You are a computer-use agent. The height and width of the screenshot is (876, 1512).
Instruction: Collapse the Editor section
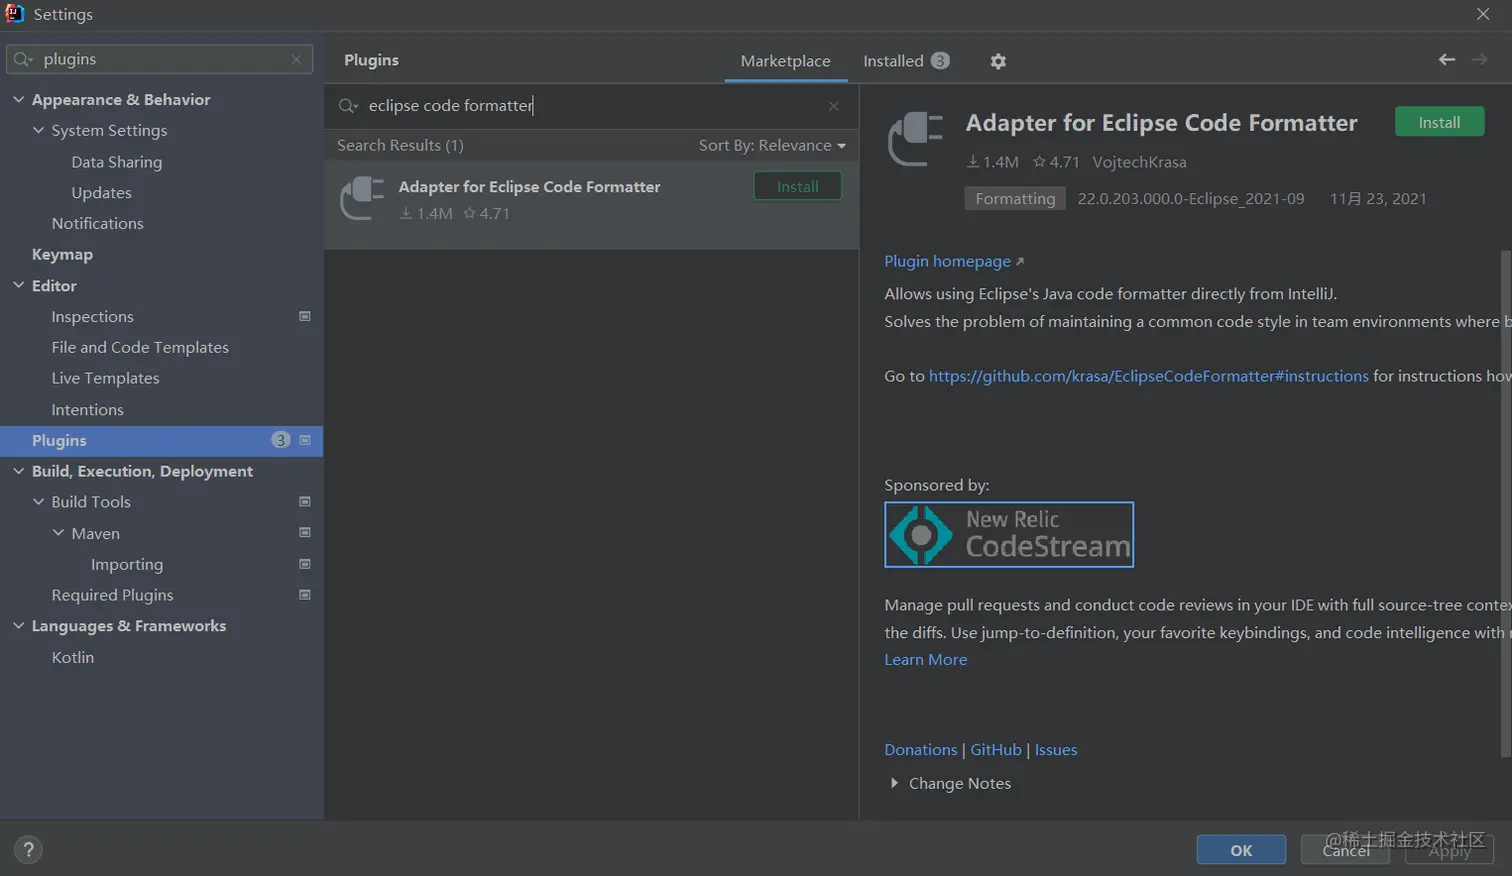click(x=18, y=285)
